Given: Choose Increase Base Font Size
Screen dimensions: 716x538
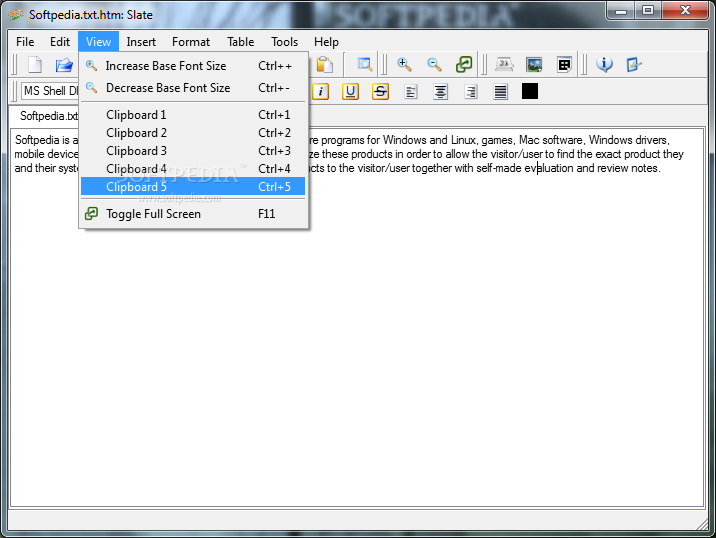Looking at the screenshot, I should tap(193, 66).
